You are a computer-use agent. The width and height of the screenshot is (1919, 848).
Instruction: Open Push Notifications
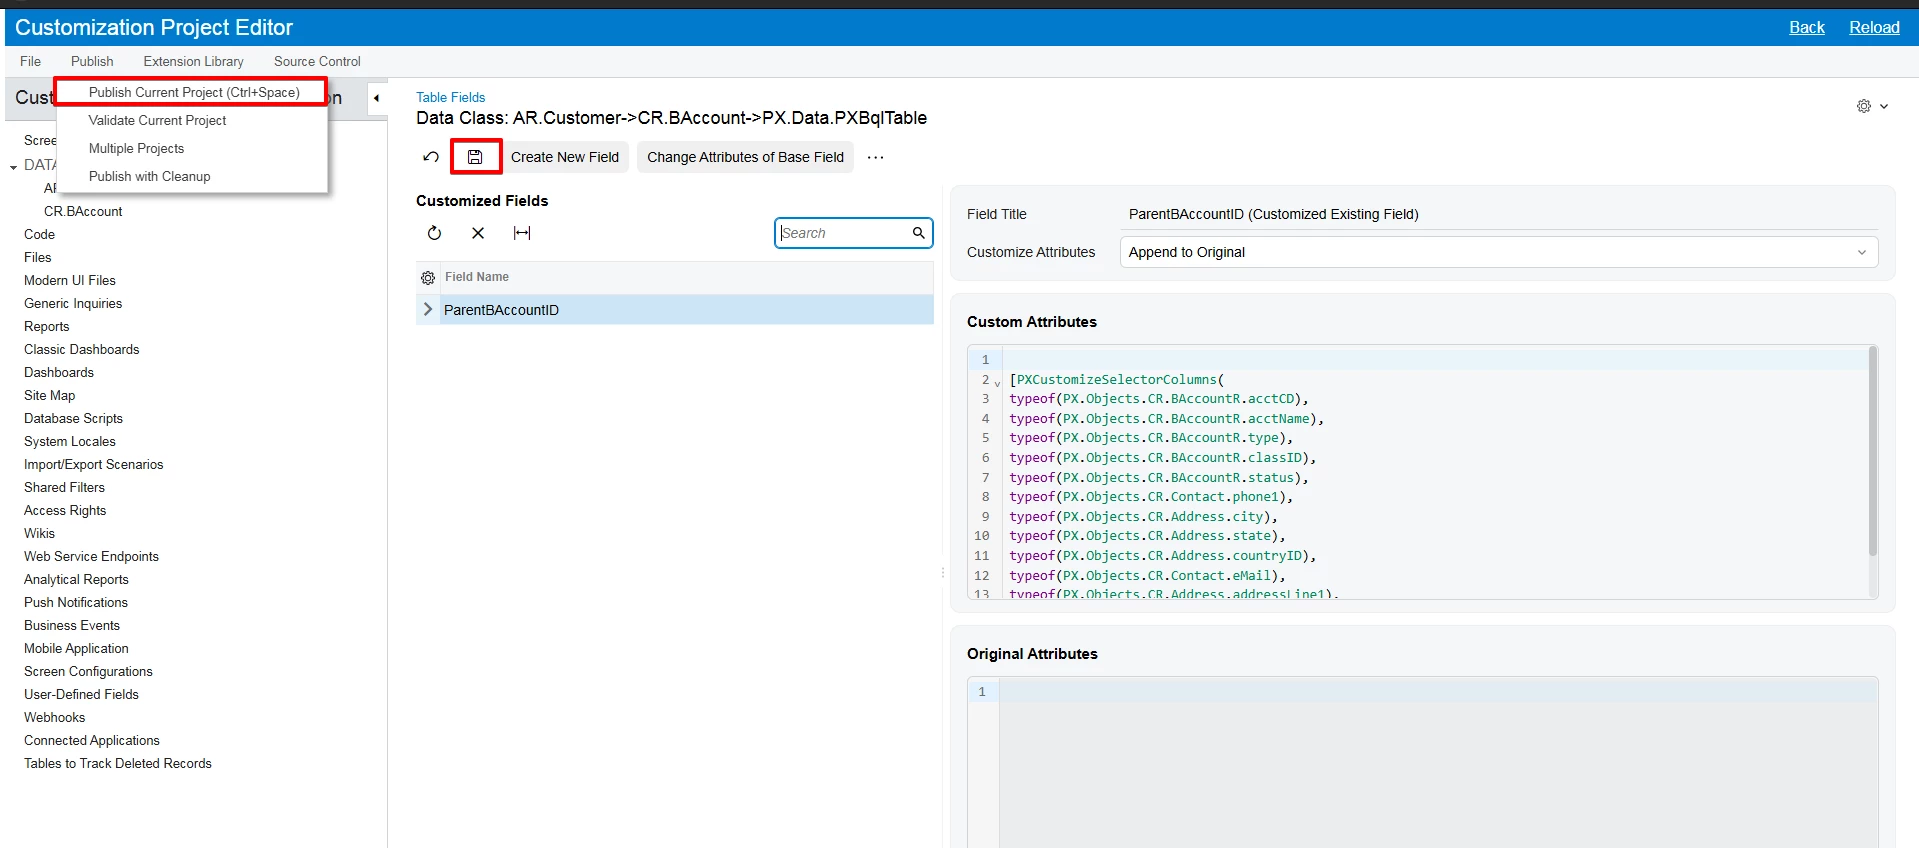click(x=76, y=602)
